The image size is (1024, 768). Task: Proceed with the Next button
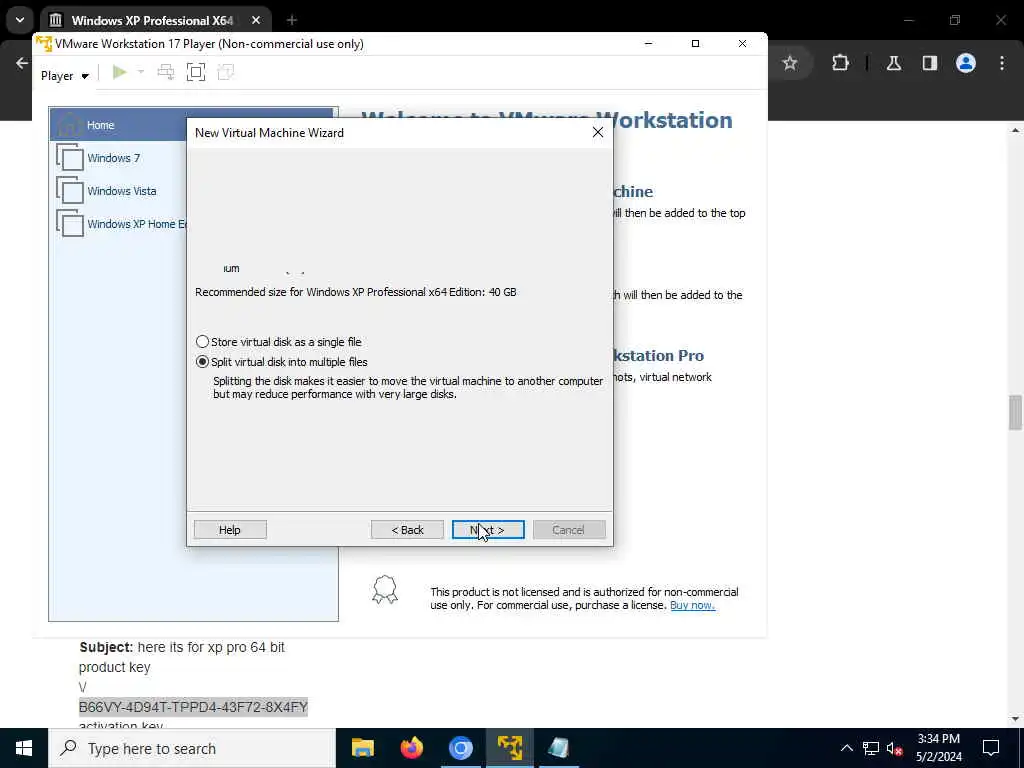(488, 530)
